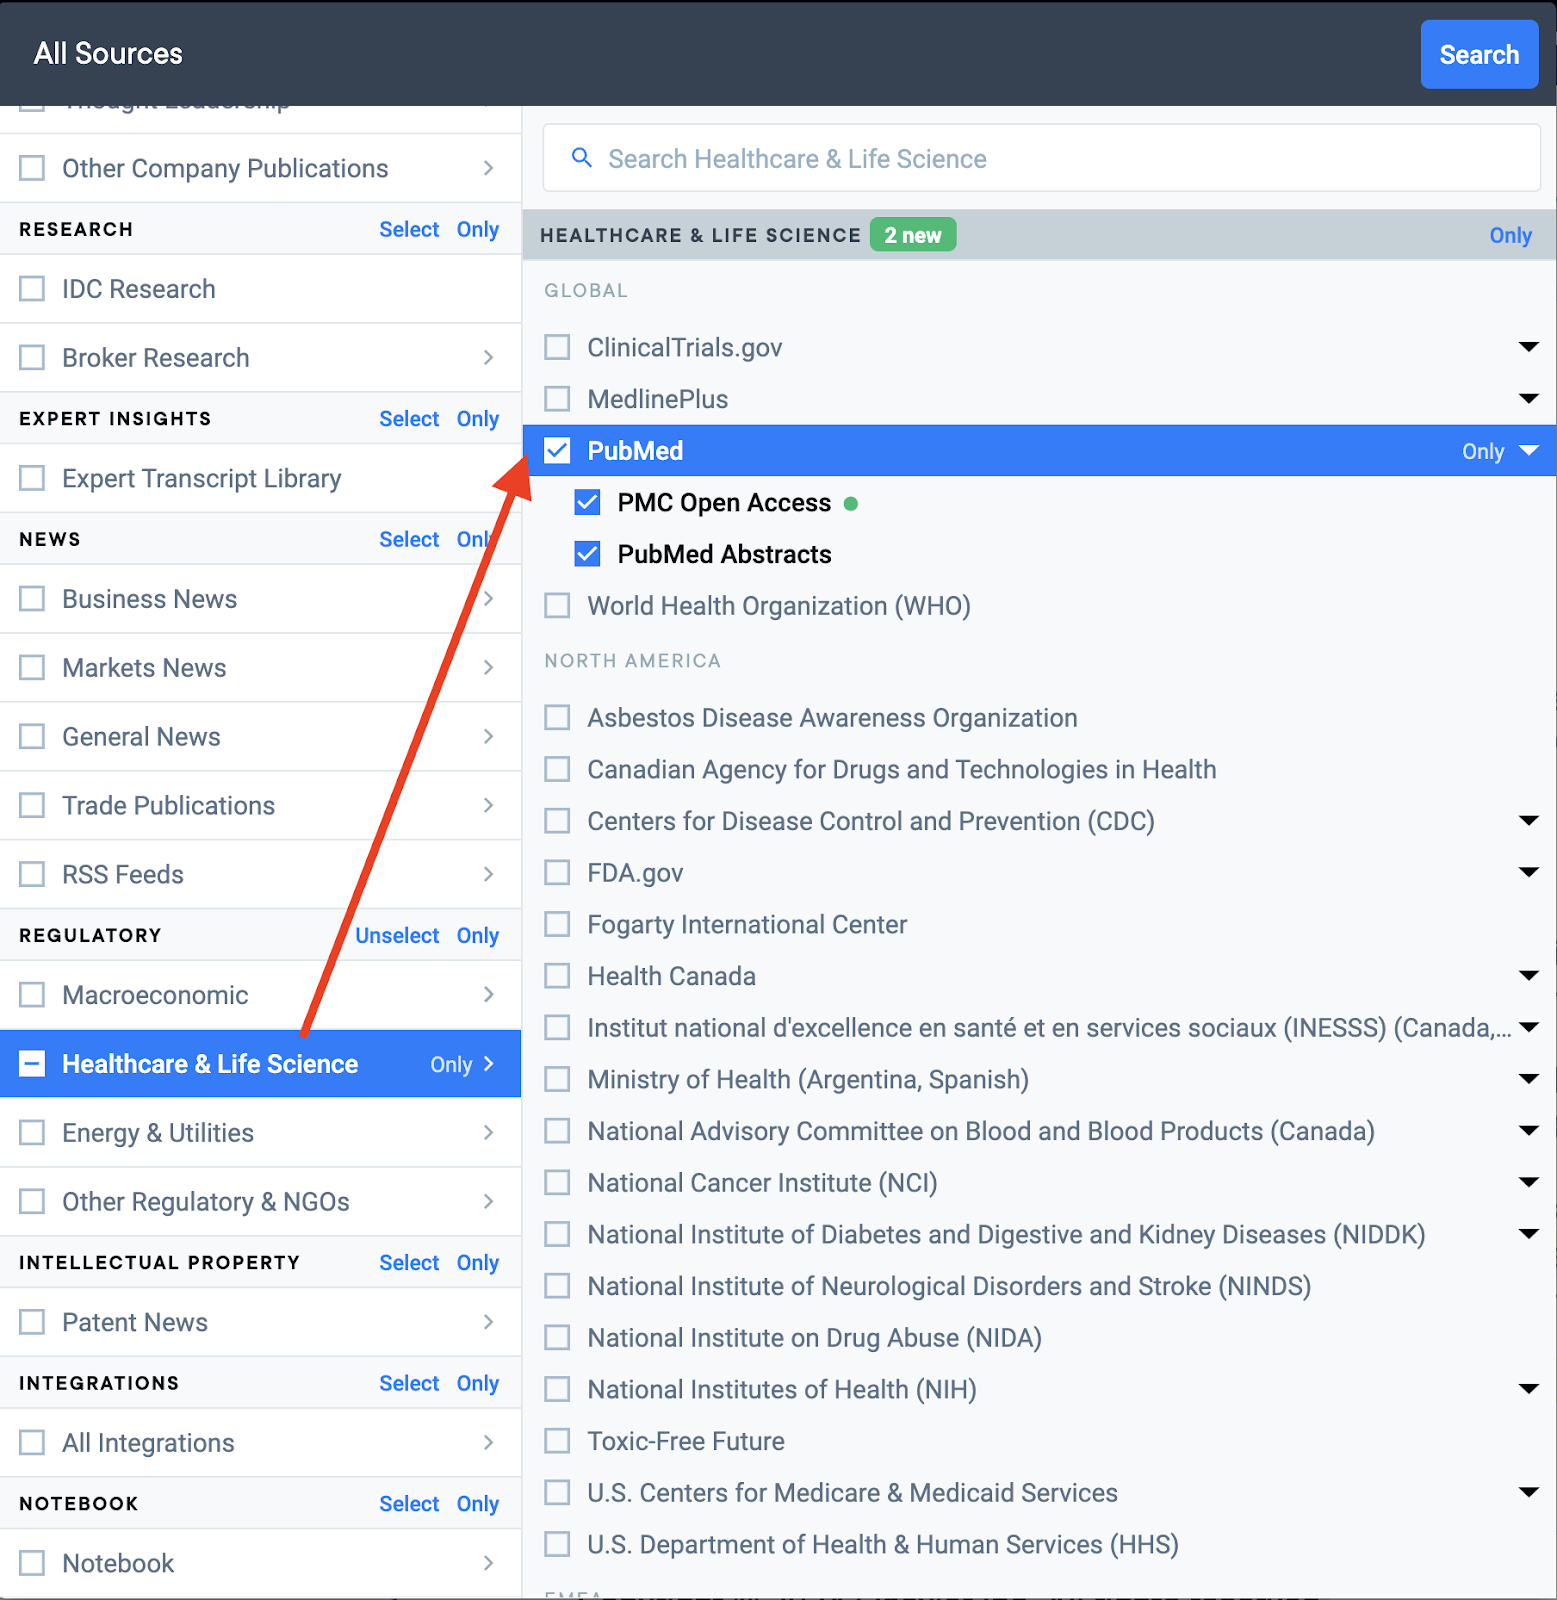Select the Healthcare & Life Science category label
1557x1600 pixels.
pyautogui.click(x=210, y=1064)
